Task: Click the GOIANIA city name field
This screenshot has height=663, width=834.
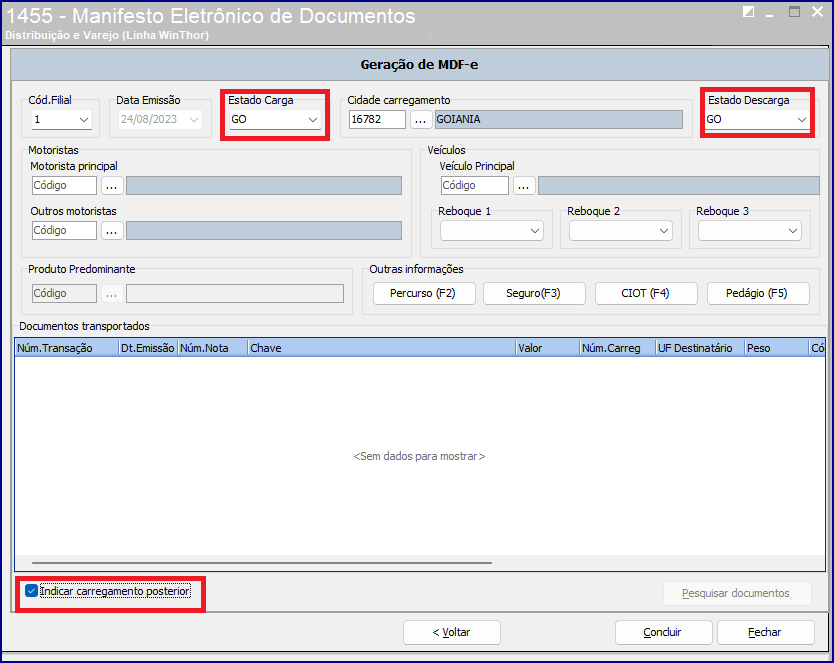Action: [x=558, y=120]
